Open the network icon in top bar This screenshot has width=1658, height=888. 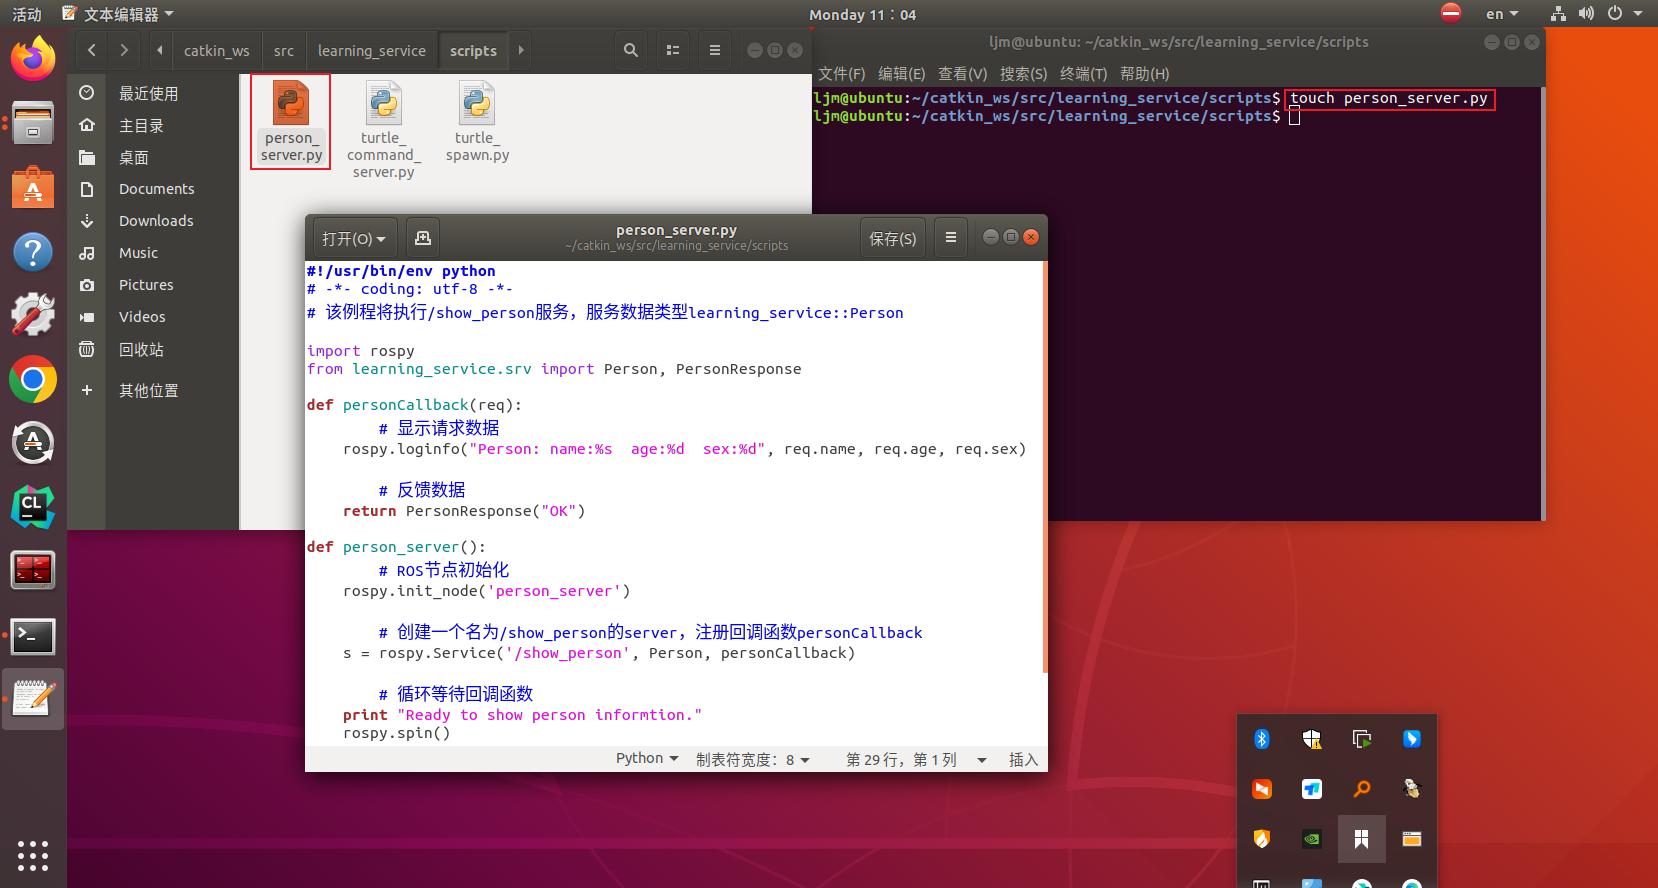click(x=1558, y=14)
